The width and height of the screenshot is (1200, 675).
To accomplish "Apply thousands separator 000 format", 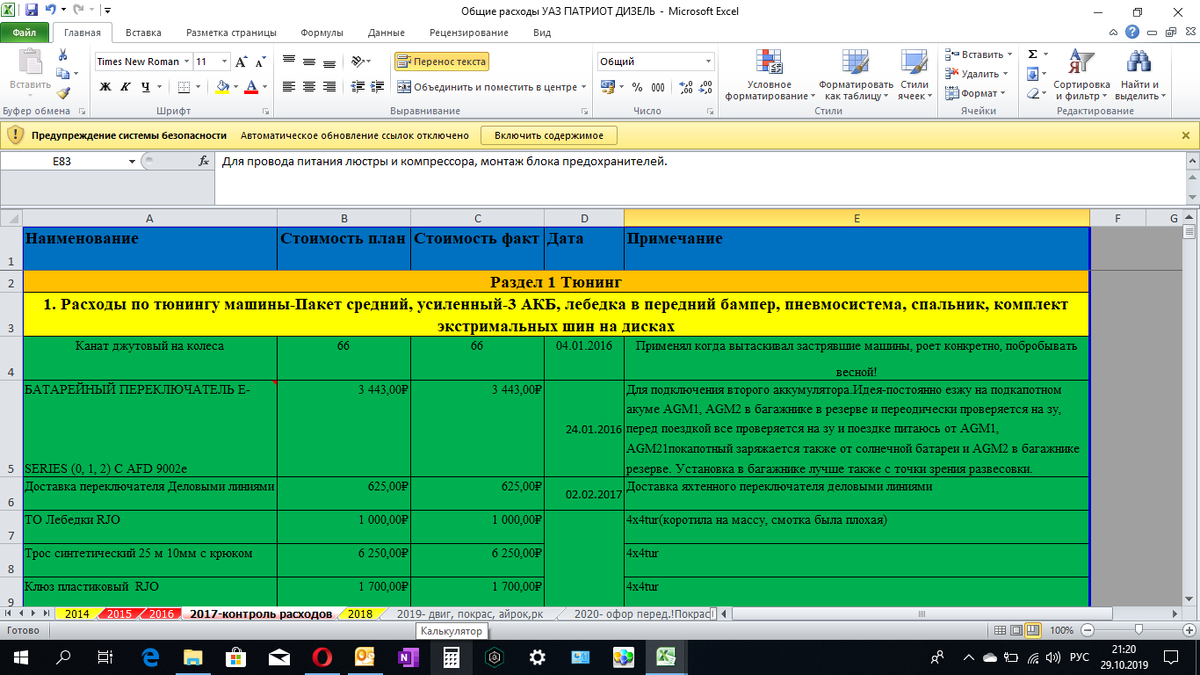I will [x=658, y=87].
